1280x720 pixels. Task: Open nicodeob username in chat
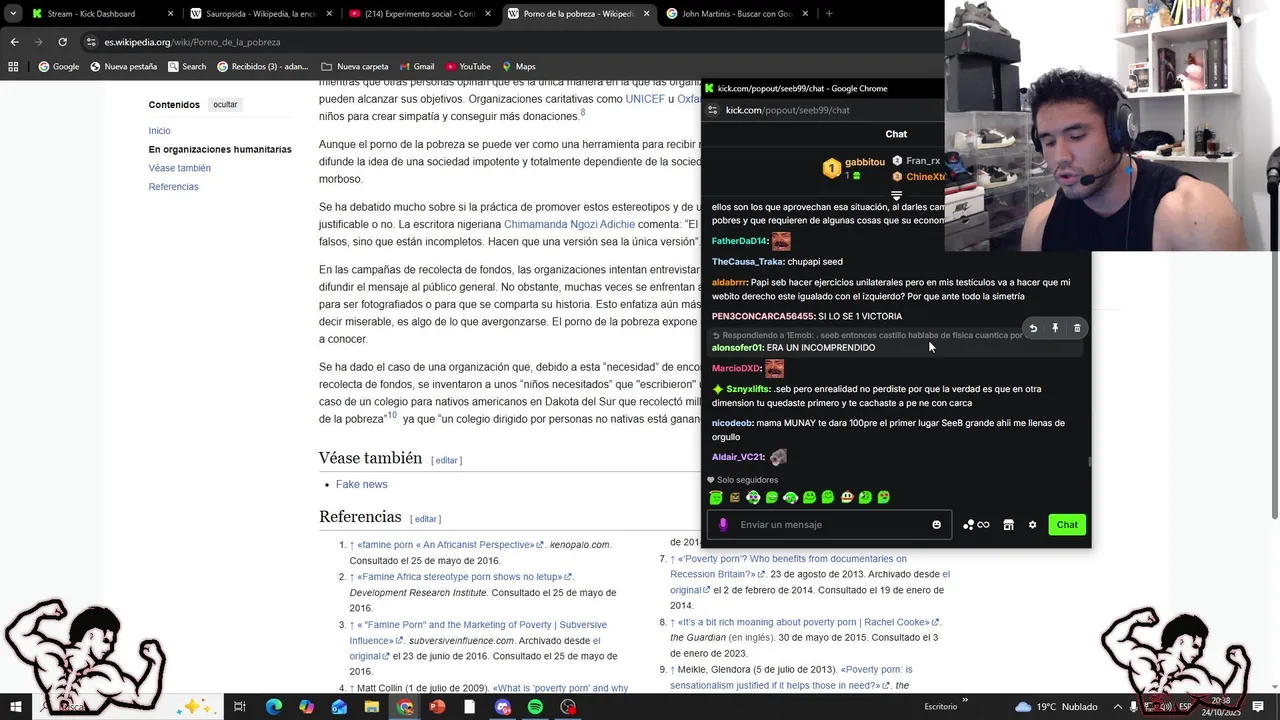click(x=732, y=423)
